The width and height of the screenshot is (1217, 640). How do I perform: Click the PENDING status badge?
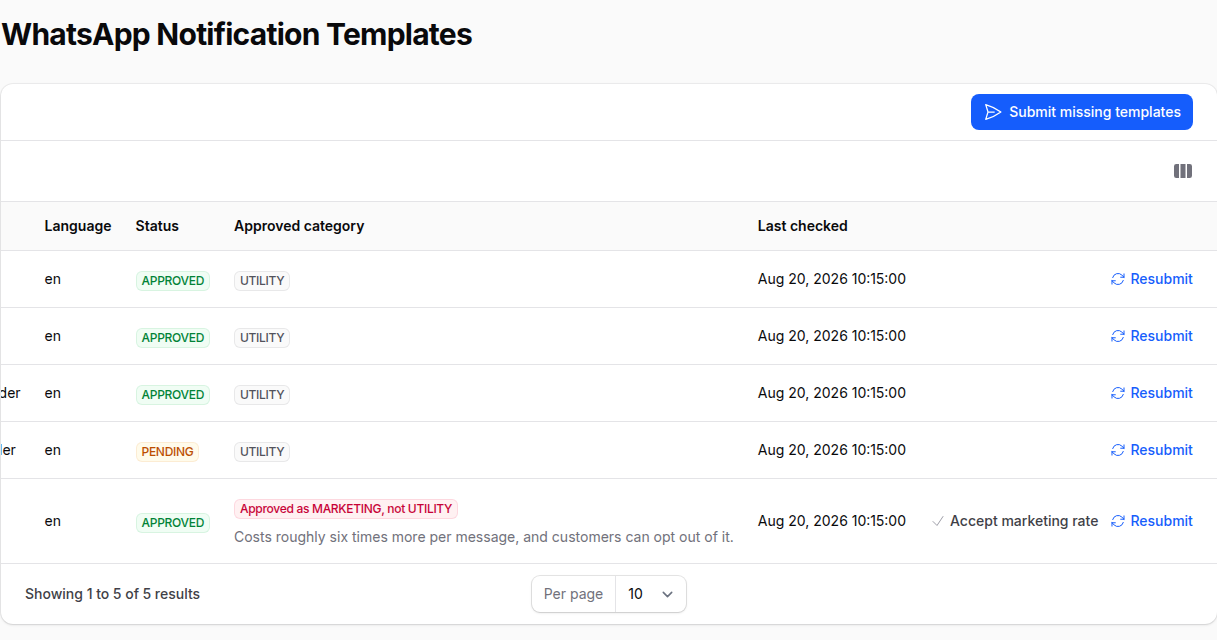point(167,452)
